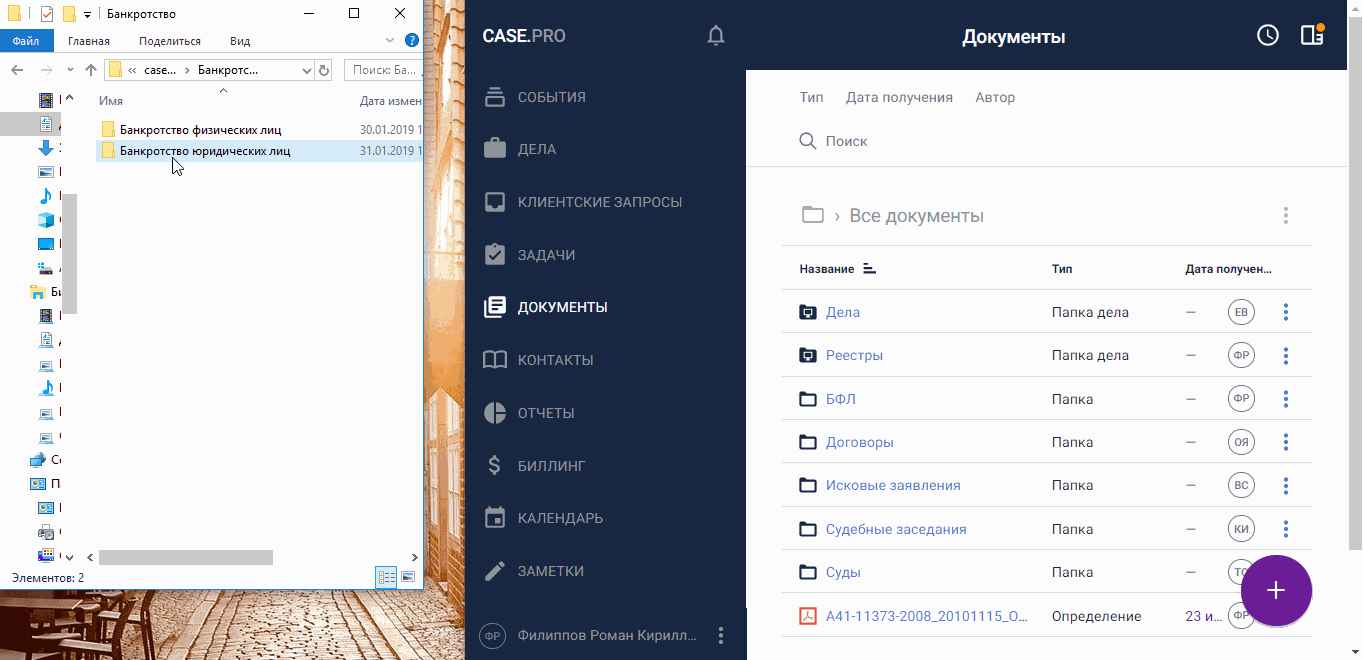This screenshot has height=660, width=1363.
Task: Go to ДЕЛА section in sidebar
Action: click(537, 149)
